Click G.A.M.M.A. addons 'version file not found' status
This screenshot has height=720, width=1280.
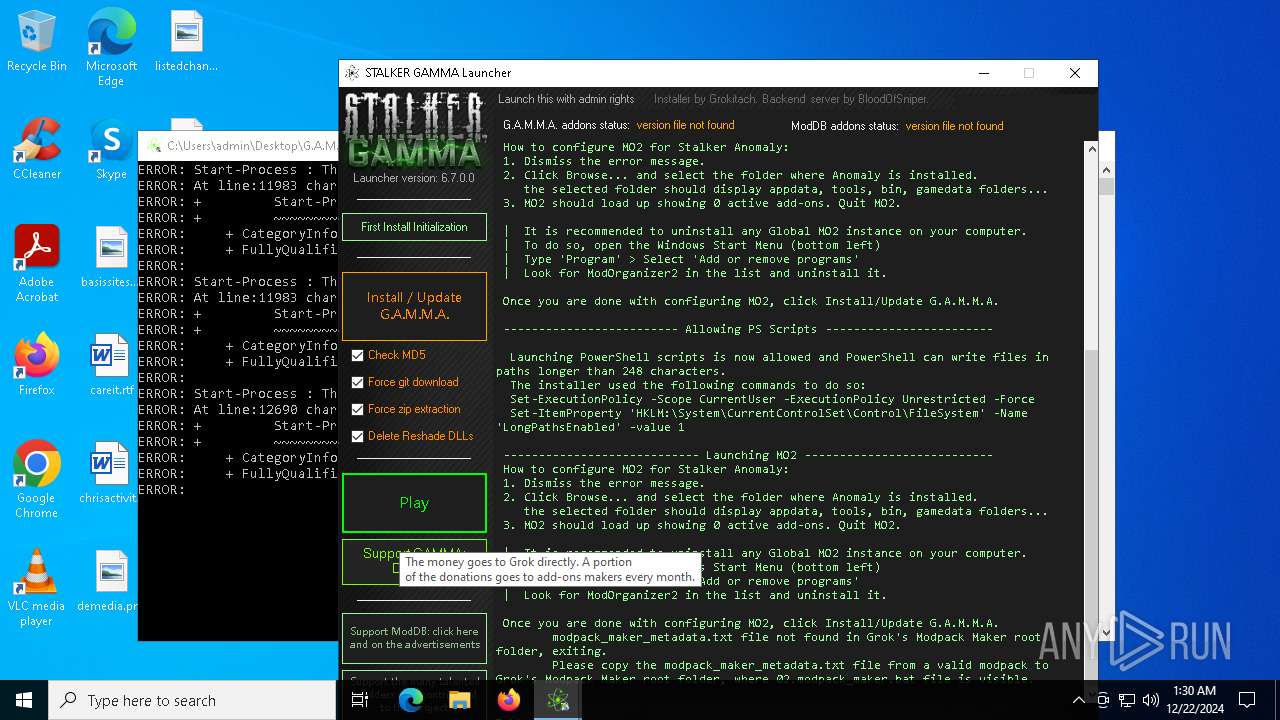coord(685,125)
